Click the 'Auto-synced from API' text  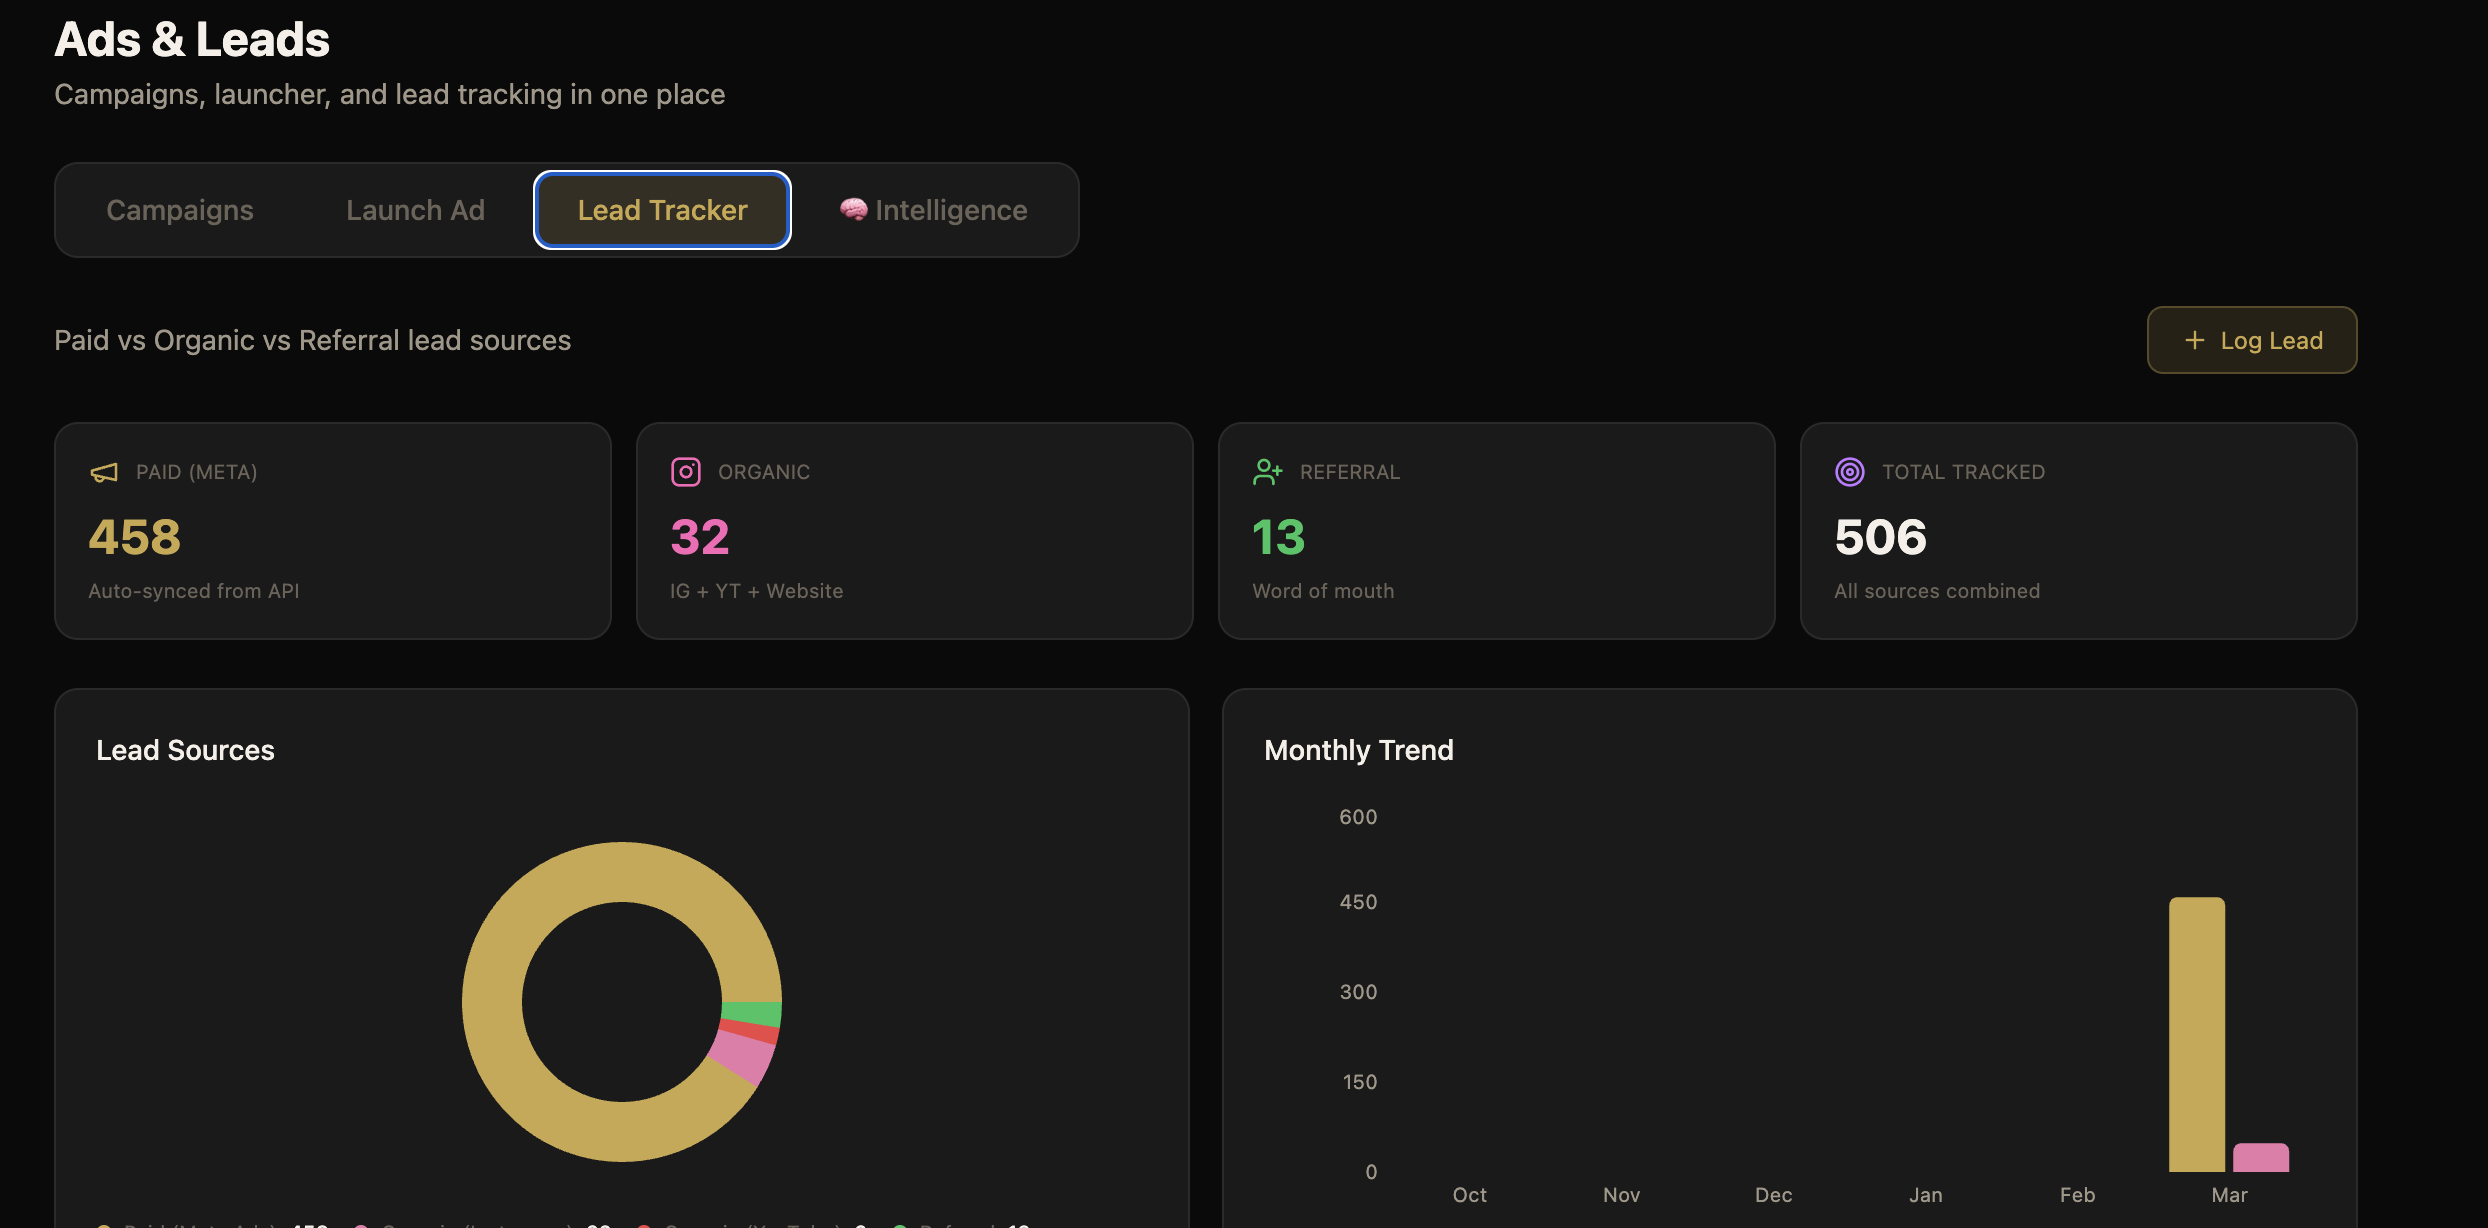(194, 591)
